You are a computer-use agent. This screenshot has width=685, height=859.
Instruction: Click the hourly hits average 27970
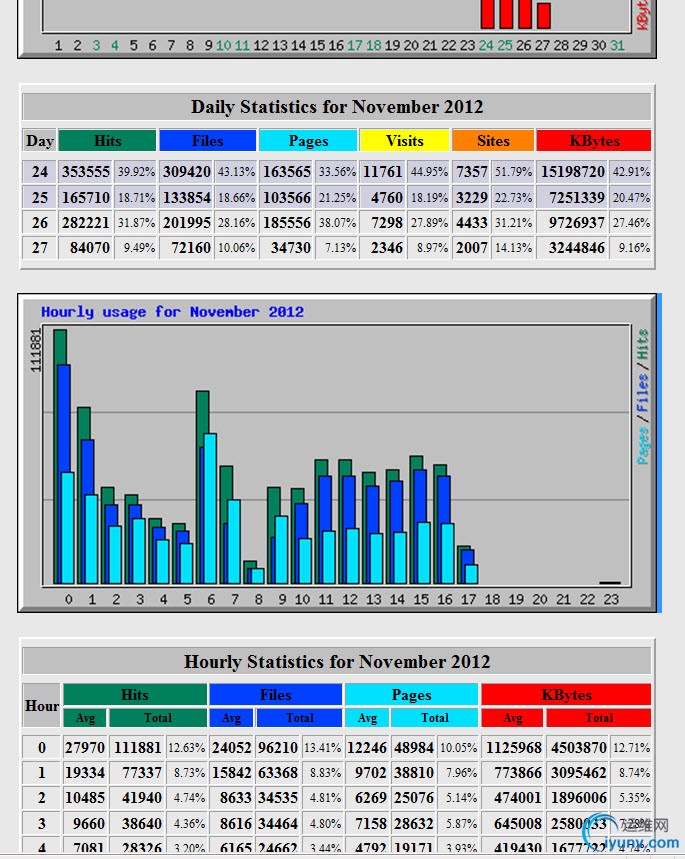click(85, 748)
